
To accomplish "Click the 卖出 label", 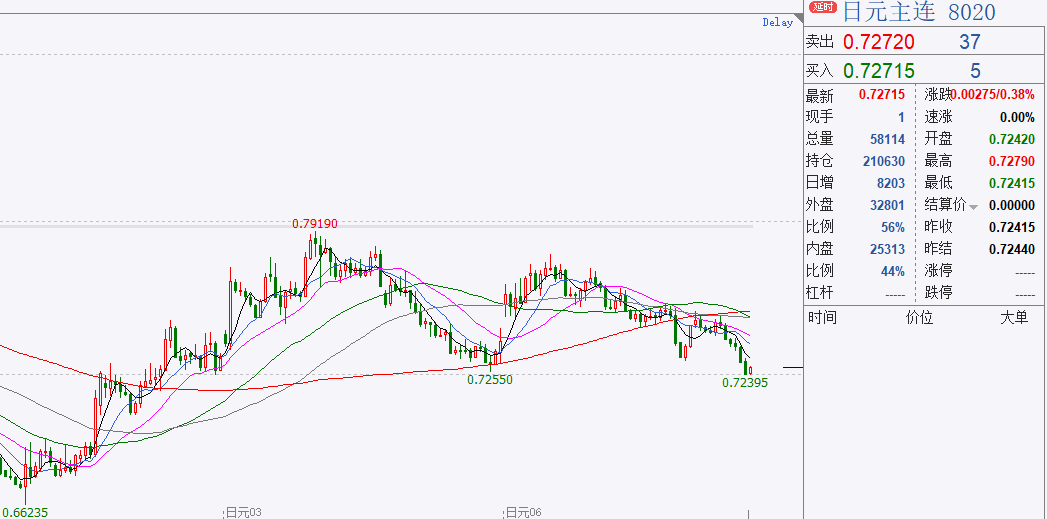I will (820, 42).
